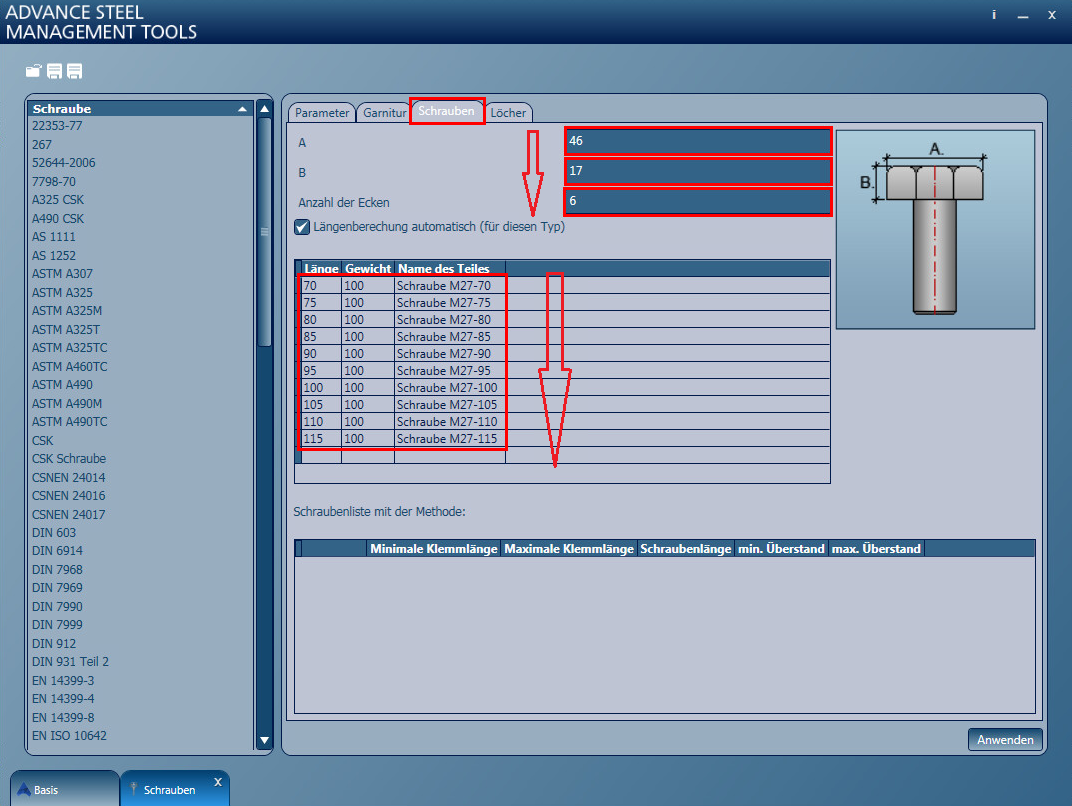The image size is (1072, 806).
Task: Click the Länge cell with value 110
Action: pos(321,422)
